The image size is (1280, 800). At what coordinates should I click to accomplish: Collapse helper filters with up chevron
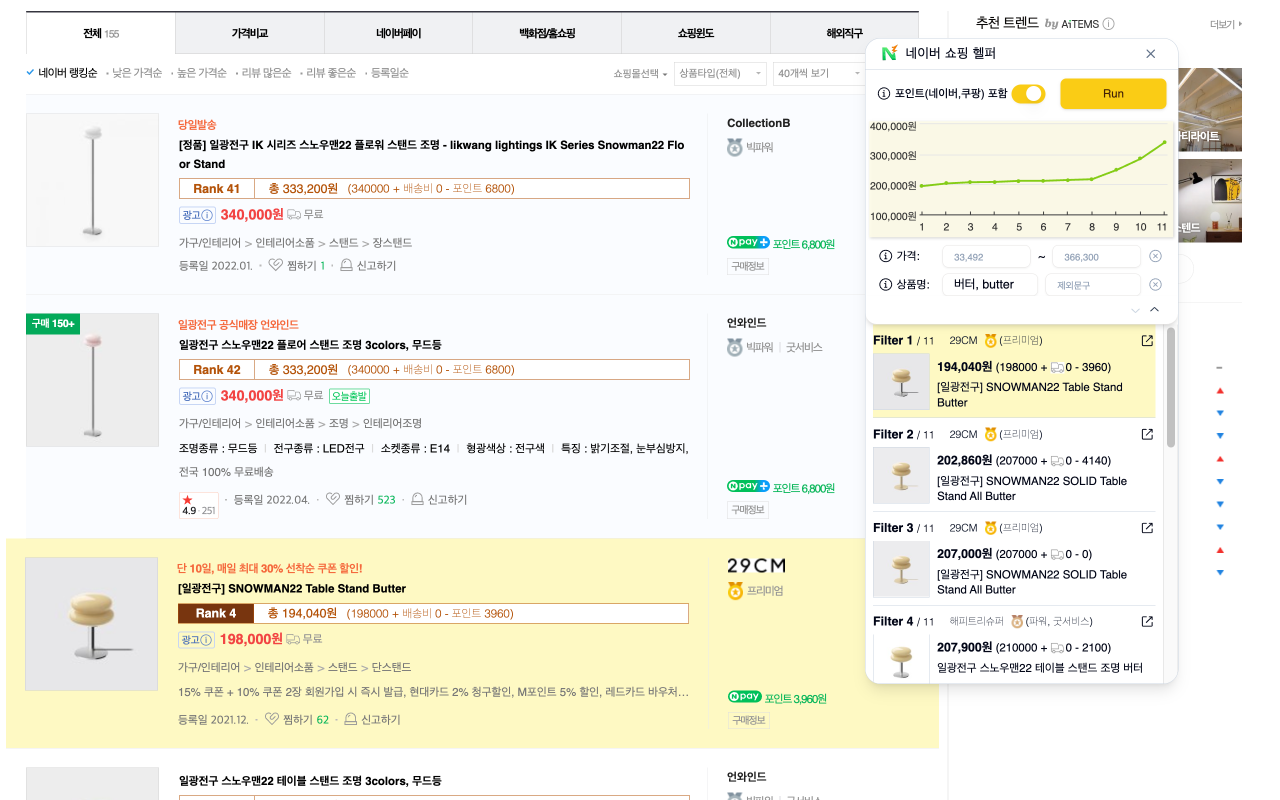click(x=1154, y=310)
